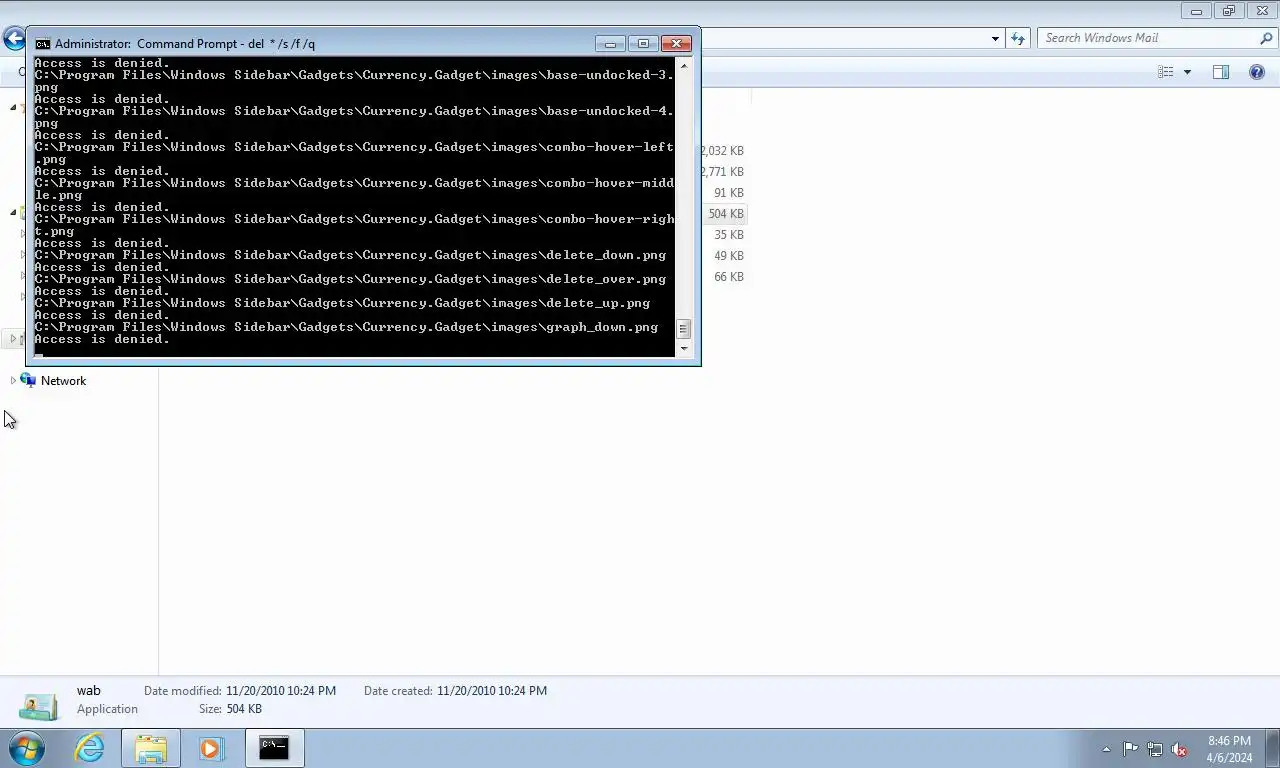
Task: Select the file sized 35 KB
Action: pyautogui.click(x=728, y=235)
